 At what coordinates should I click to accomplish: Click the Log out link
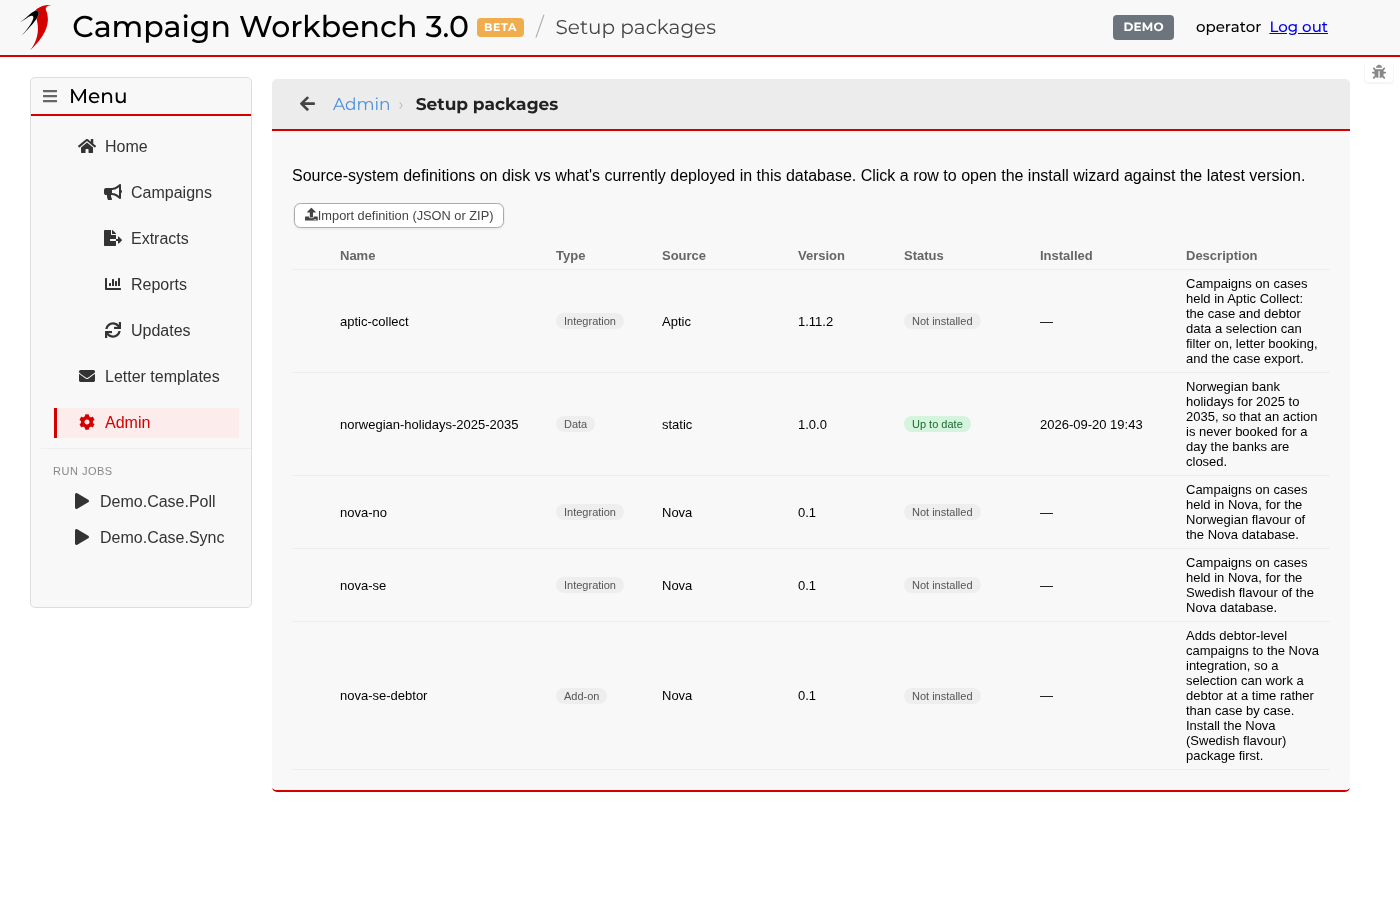click(1298, 27)
